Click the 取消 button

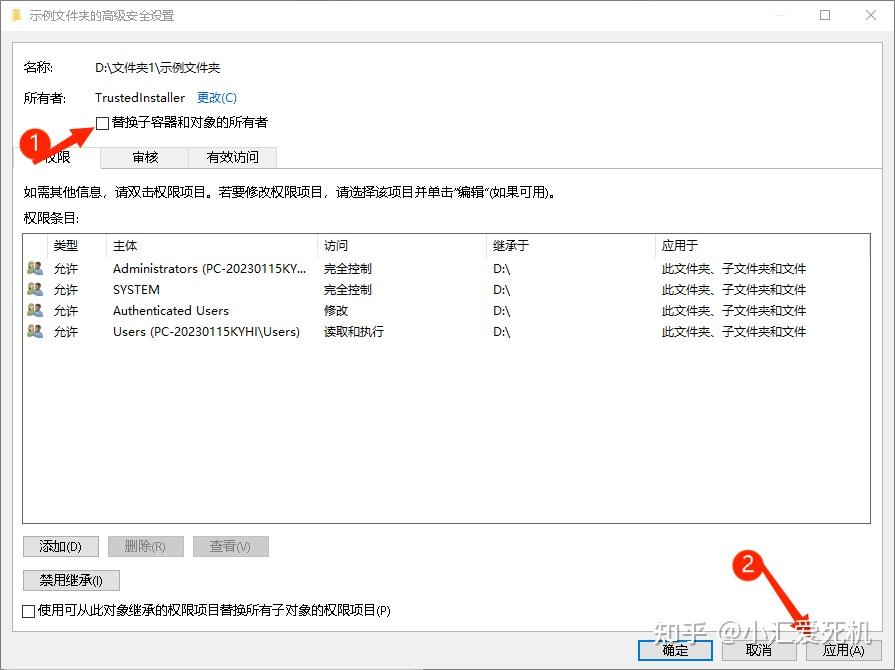[x=757, y=650]
